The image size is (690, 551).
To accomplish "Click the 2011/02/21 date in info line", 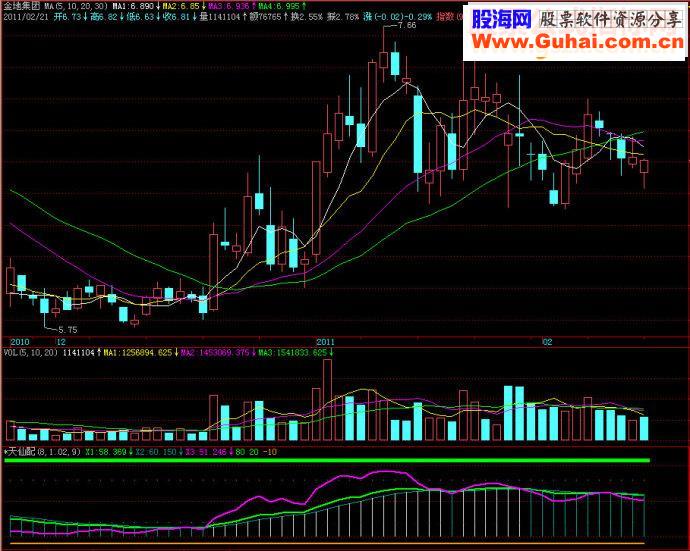I will 26,17.
